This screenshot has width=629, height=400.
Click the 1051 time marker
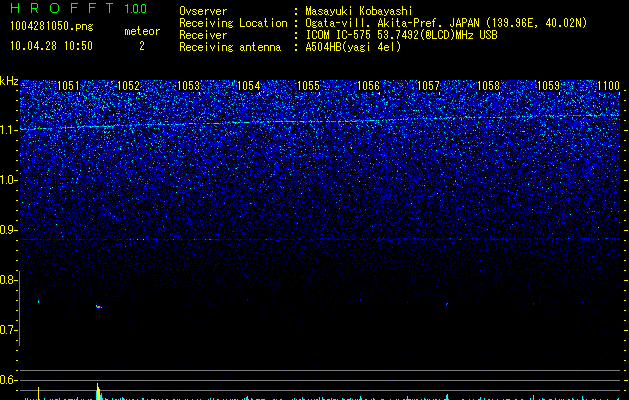coord(69,86)
